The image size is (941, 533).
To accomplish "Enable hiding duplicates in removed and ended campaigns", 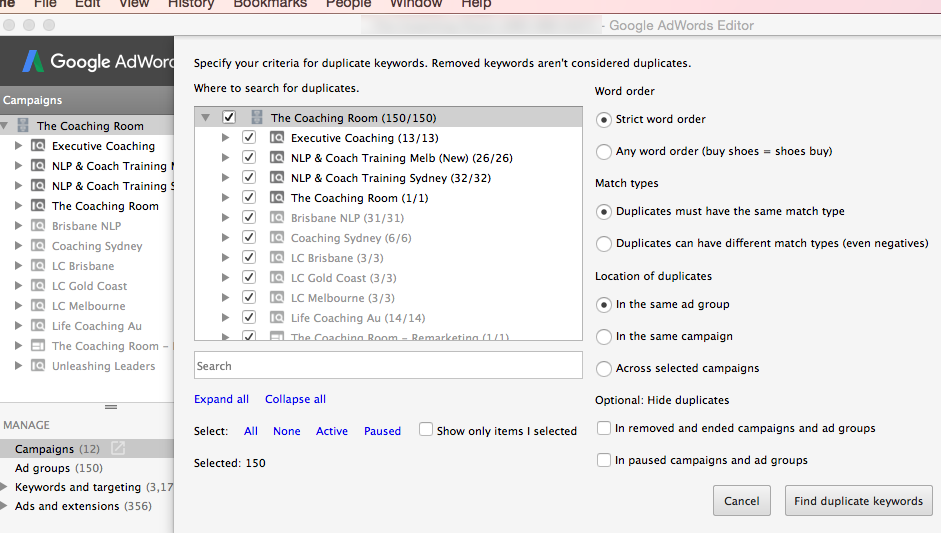I will pos(604,428).
